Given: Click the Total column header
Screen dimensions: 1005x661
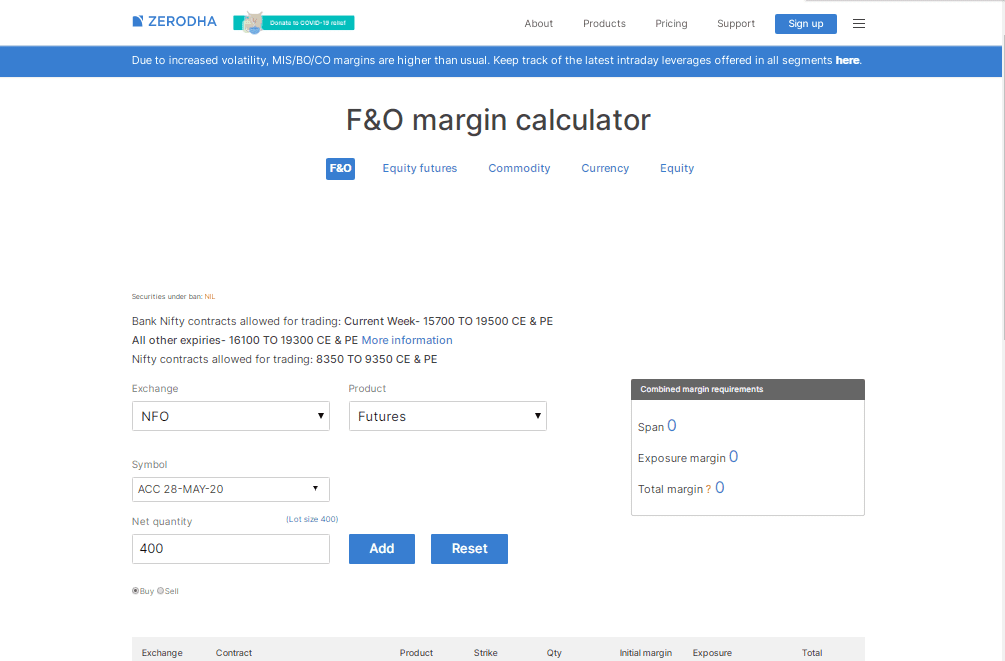Looking at the screenshot, I should point(811,653).
